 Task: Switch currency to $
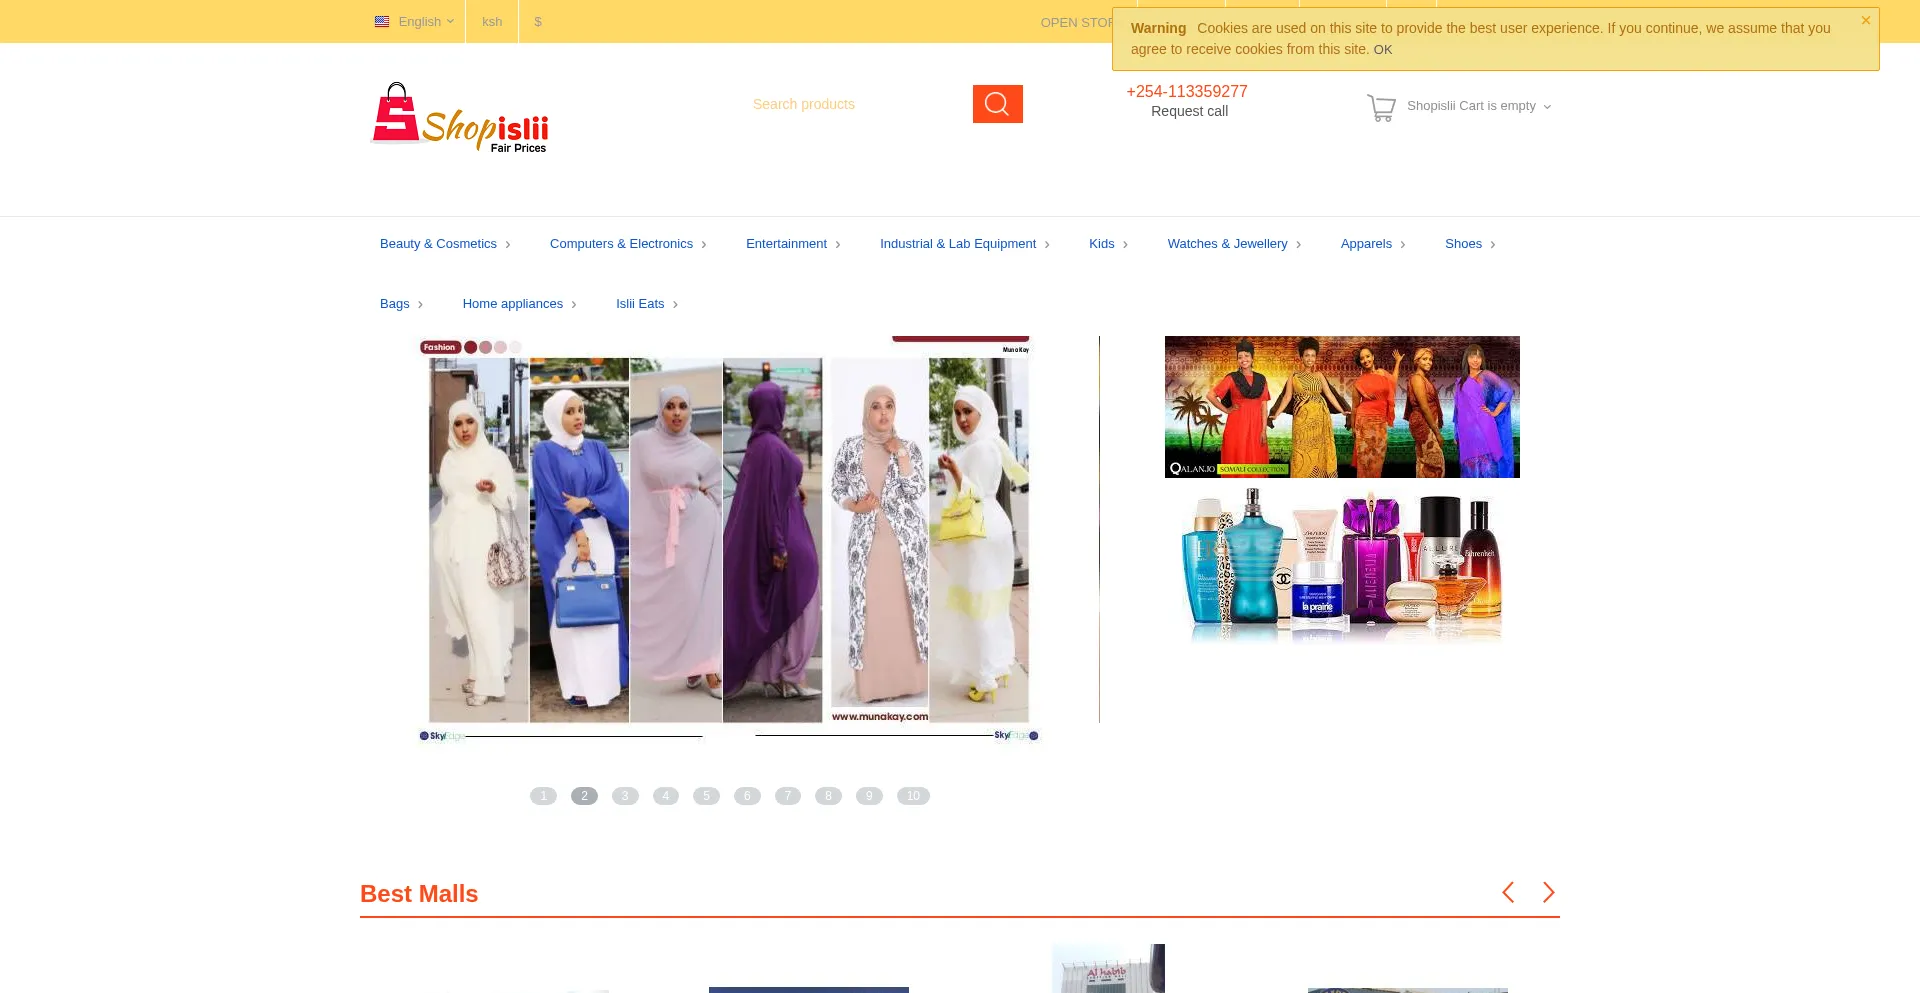(x=538, y=21)
